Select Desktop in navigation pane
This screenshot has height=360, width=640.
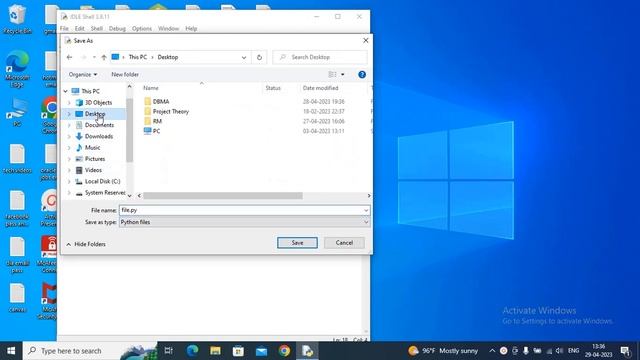tap(95, 114)
